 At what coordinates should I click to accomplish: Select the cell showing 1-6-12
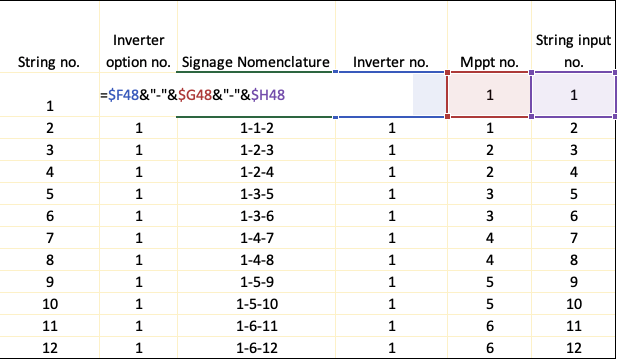click(x=257, y=348)
